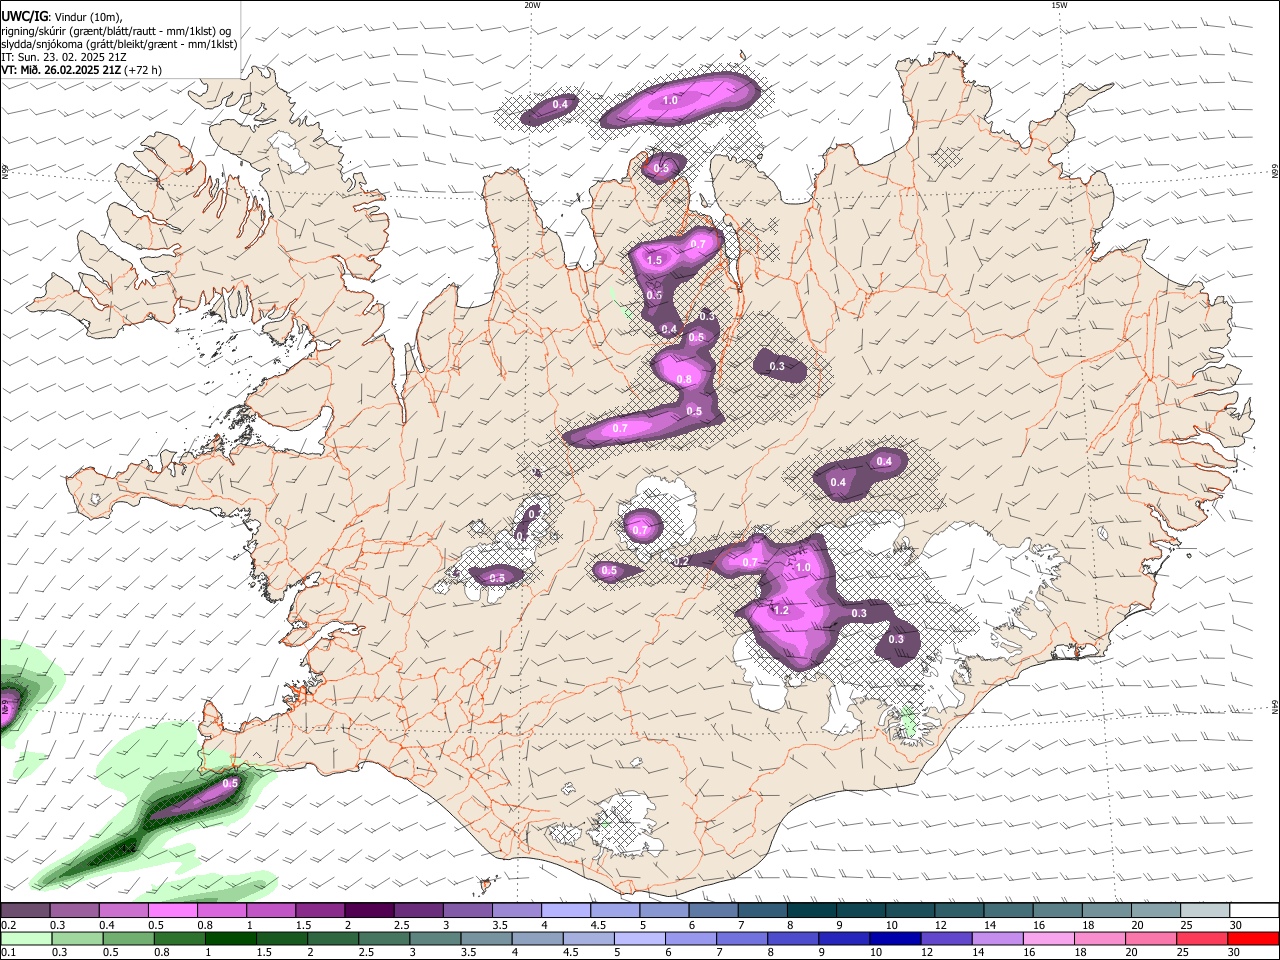Select upper-row white swatch after 30

click(1255, 911)
